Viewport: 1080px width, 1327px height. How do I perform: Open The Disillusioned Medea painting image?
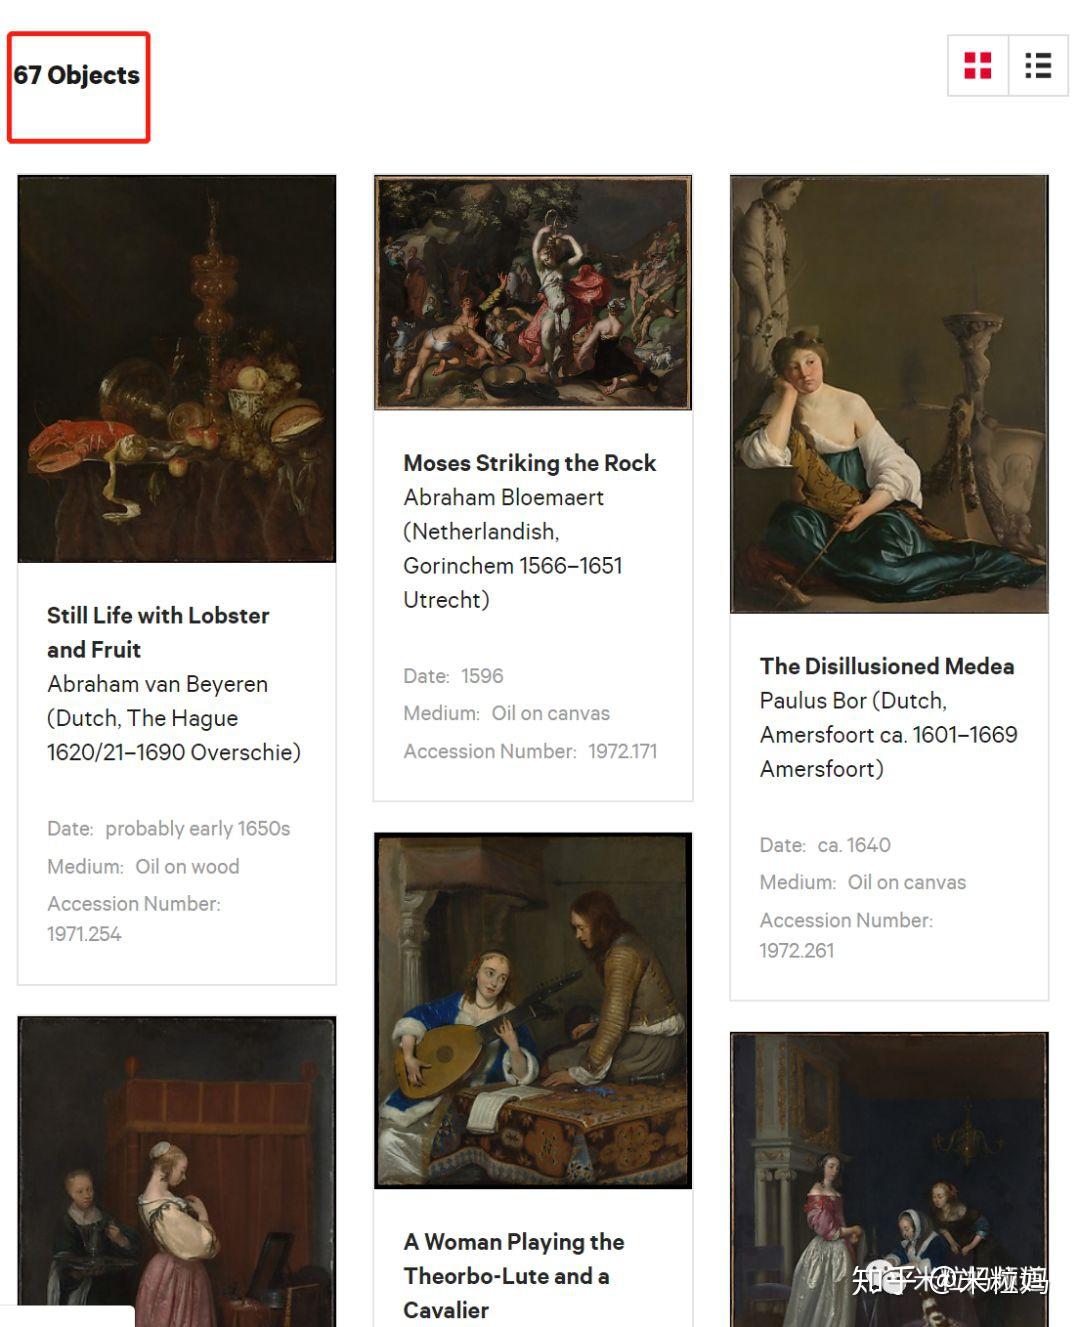[x=889, y=394]
